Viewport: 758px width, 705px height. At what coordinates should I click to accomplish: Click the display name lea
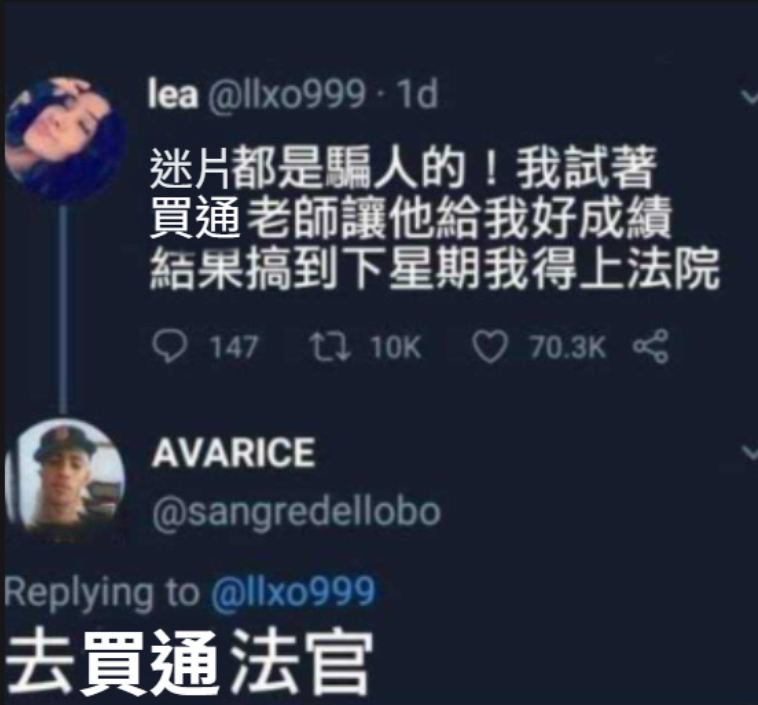tap(173, 94)
